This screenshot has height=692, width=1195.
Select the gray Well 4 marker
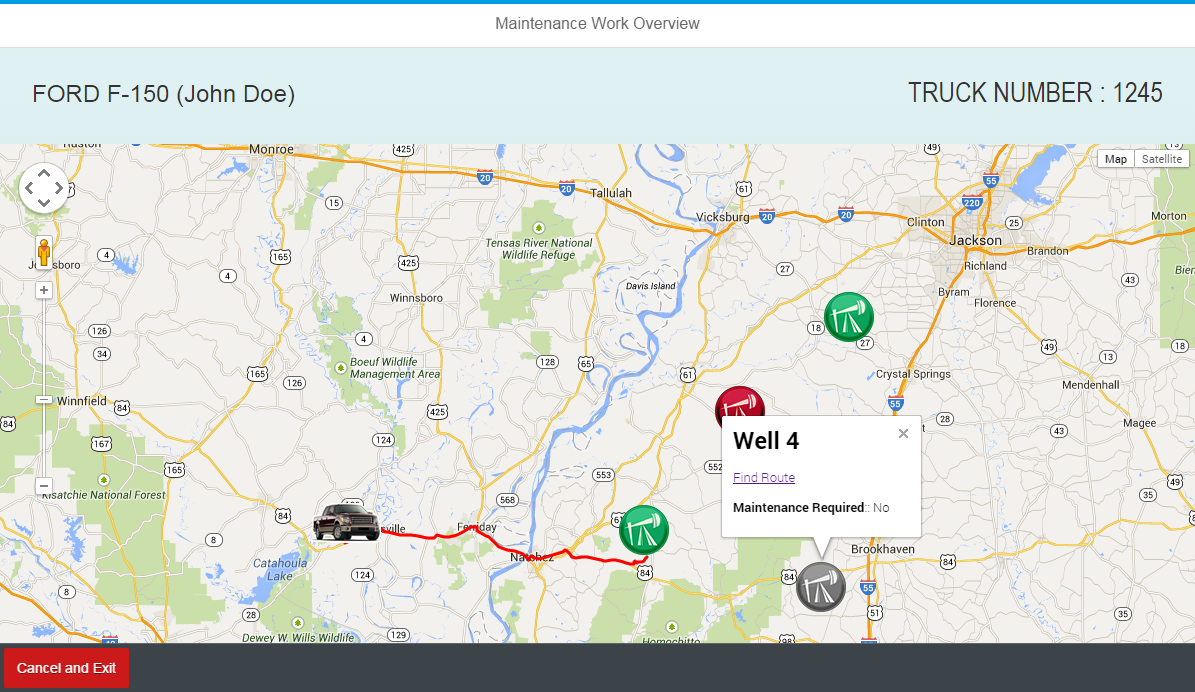pyautogui.click(x=821, y=587)
